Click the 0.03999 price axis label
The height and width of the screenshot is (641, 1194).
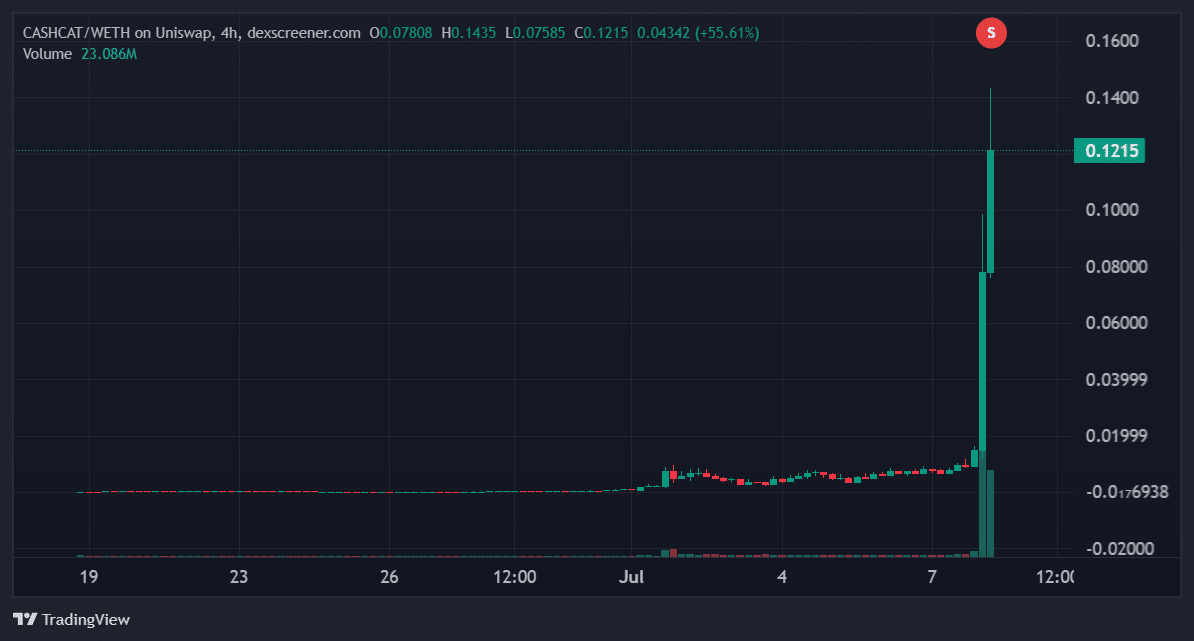[x=1116, y=380]
